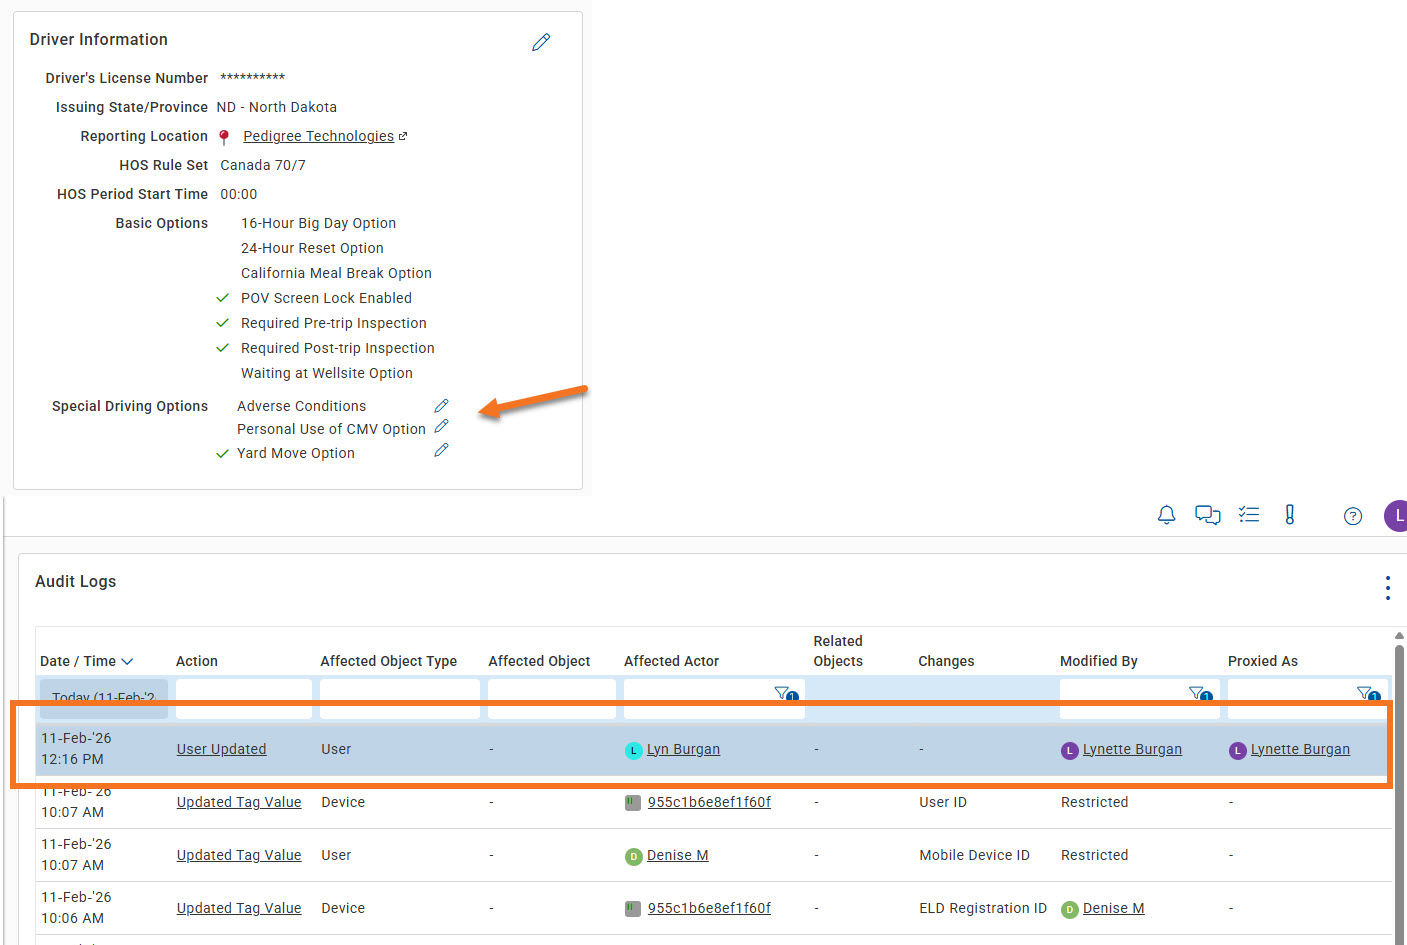
Task: Click the Modified By column header
Action: coord(1099,661)
